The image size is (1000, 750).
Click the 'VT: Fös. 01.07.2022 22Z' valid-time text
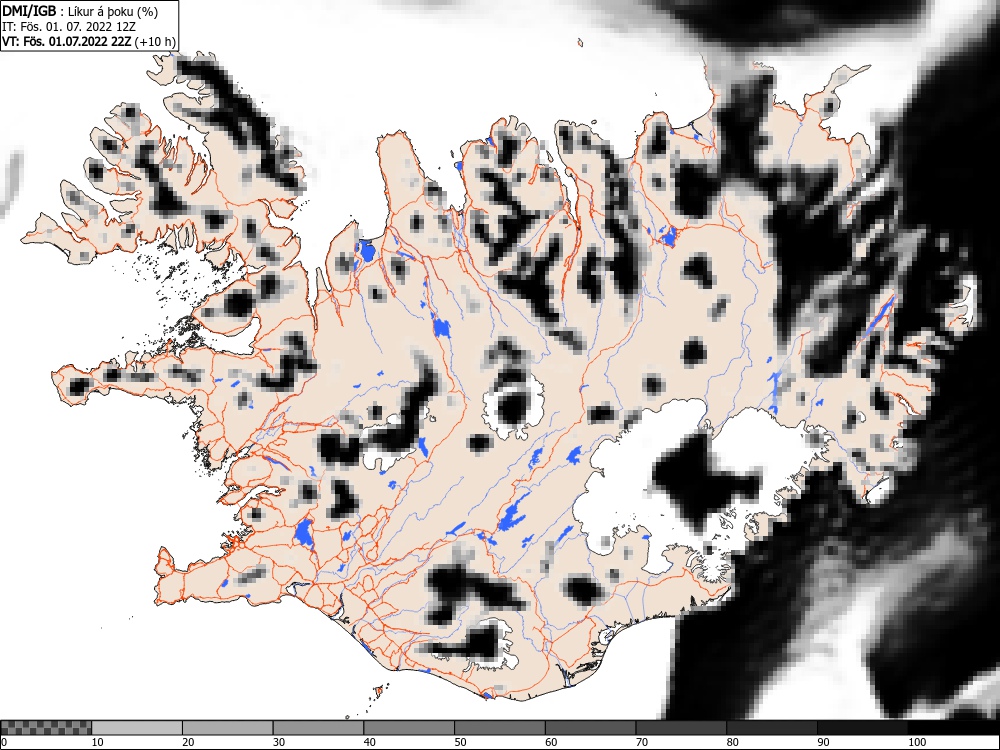tap(66, 42)
